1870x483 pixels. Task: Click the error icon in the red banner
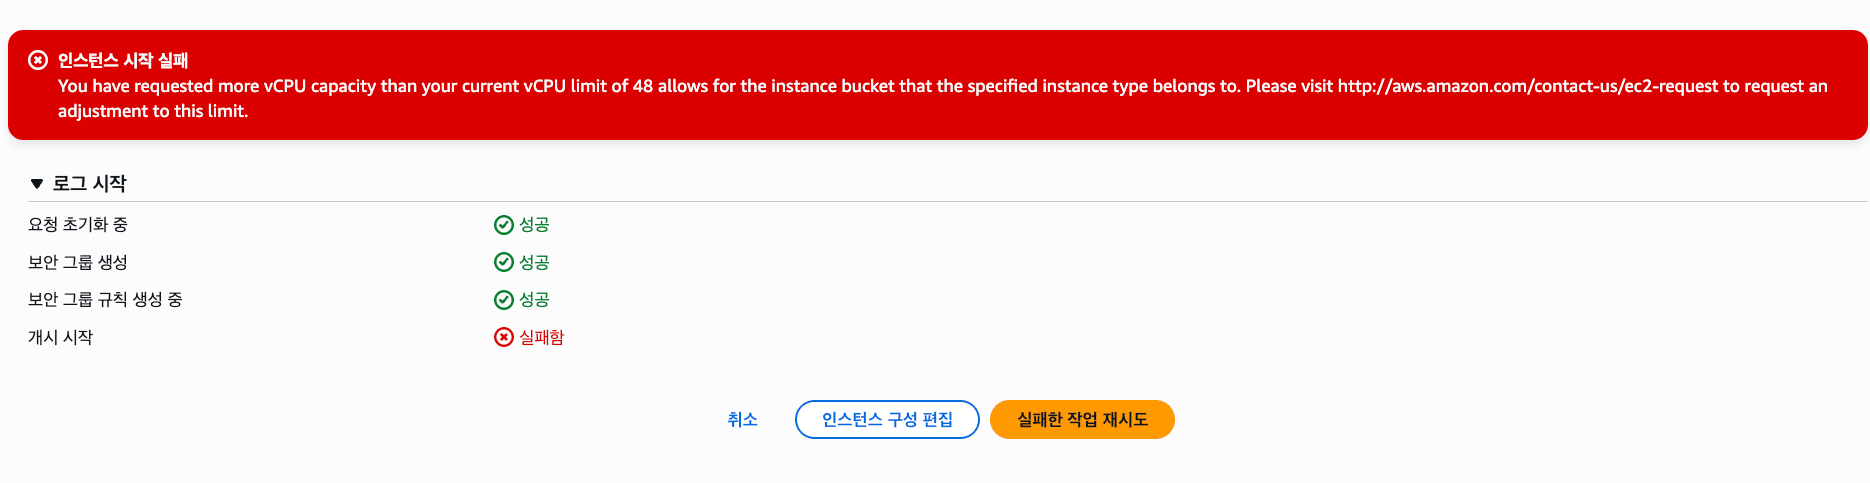pyautogui.click(x=38, y=60)
